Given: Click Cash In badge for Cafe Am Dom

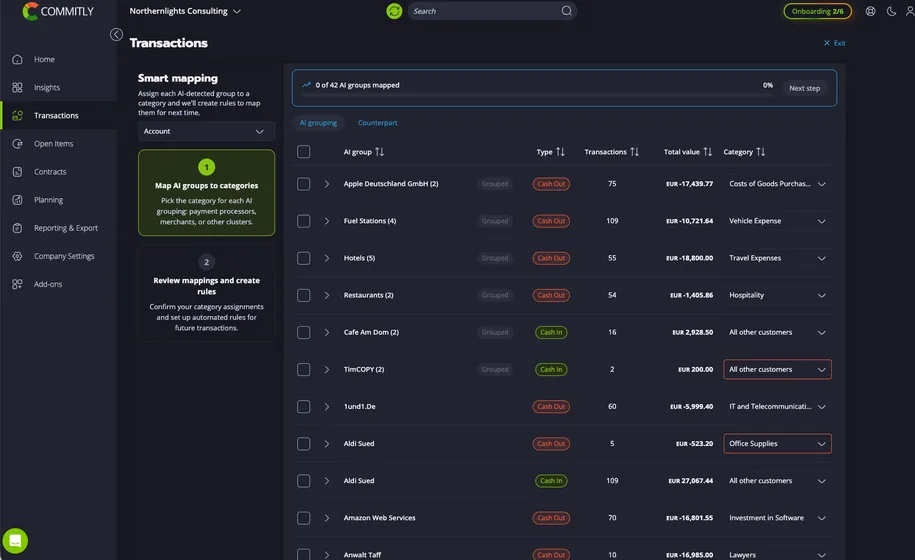Looking at the screenshot, I should [x=551, y=332].
